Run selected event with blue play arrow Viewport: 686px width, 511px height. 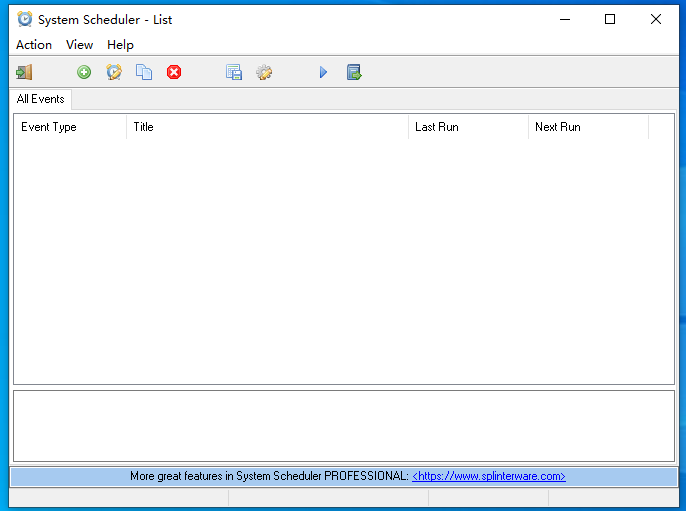pos(323,72)
